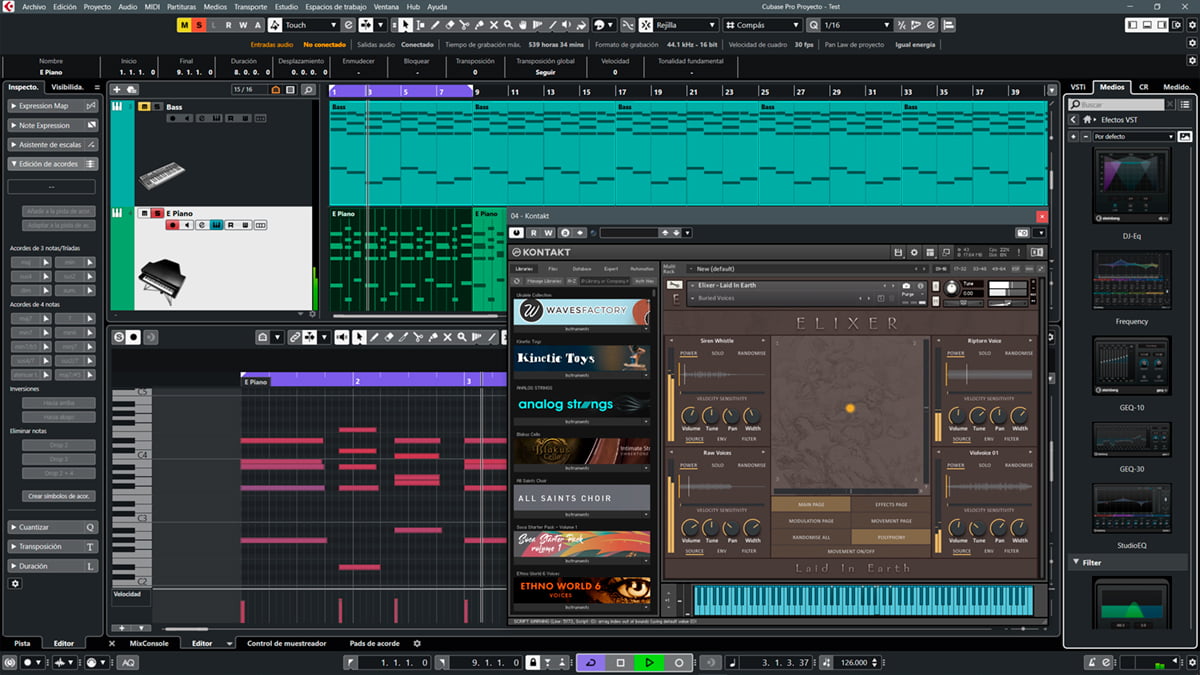Open the Archivo menu

[33, 6]
